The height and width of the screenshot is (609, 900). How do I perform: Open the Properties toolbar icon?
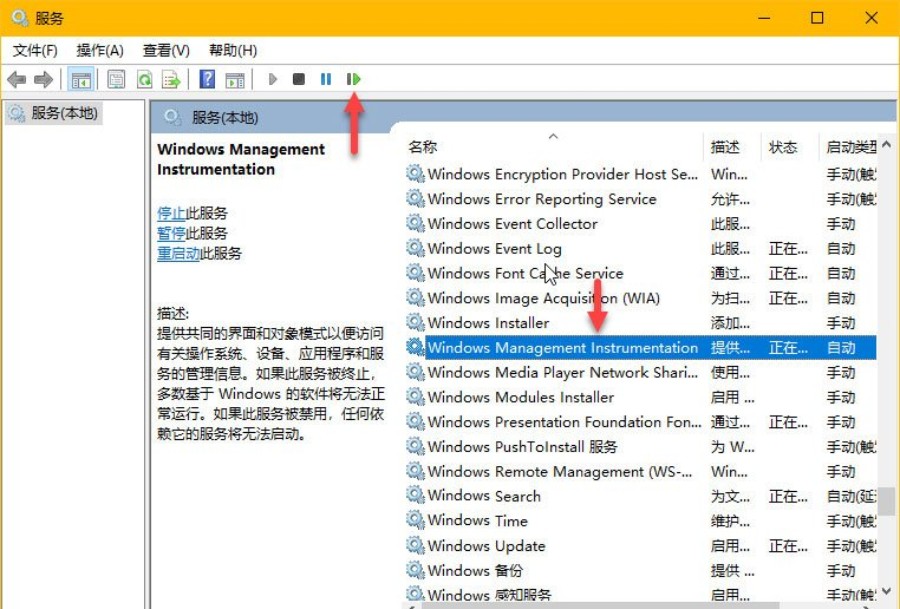tap(117, 79)
